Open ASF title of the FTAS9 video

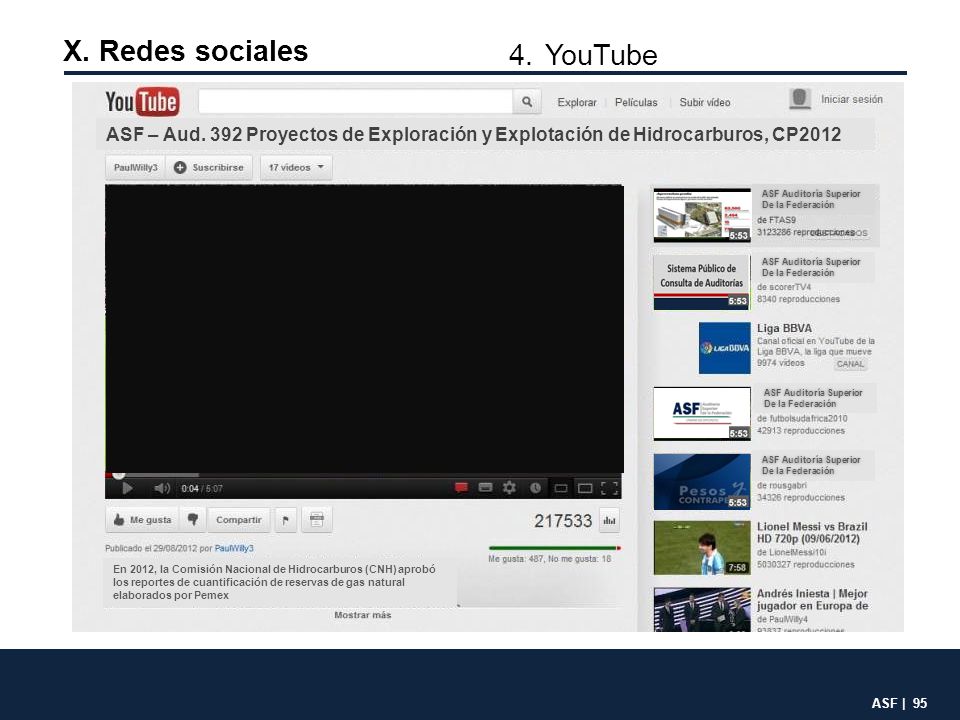click(x=811, y=199)
